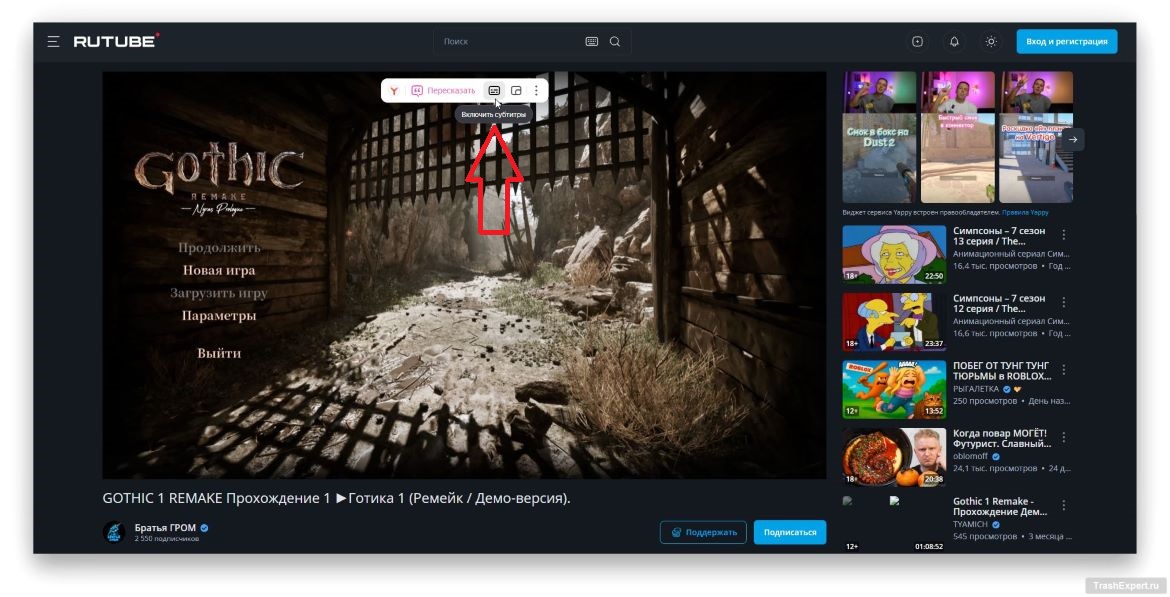This screenshot has width=1170, height=597.
Task: Open the РЫГАЛЕТКА channel link
Action: tap(975, 389)
